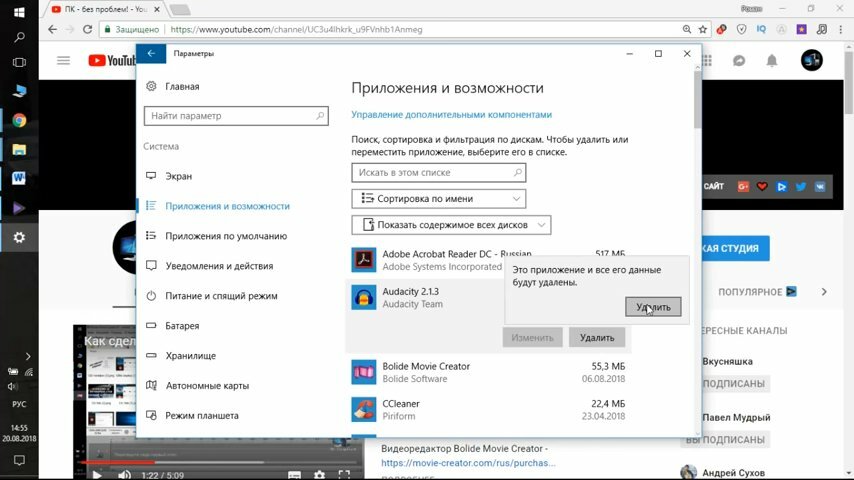The image size is (854, 480).
Task: Open YouTube notifications bell
Action: [772, 60]
